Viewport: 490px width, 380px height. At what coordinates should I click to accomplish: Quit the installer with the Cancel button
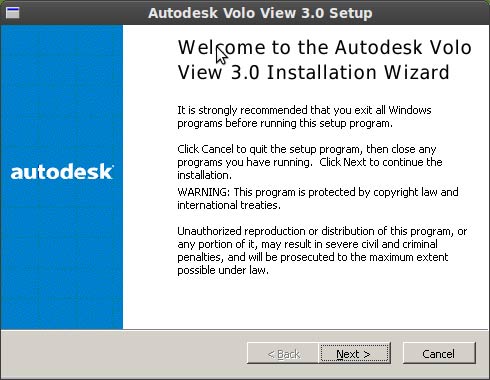(439, 353)
